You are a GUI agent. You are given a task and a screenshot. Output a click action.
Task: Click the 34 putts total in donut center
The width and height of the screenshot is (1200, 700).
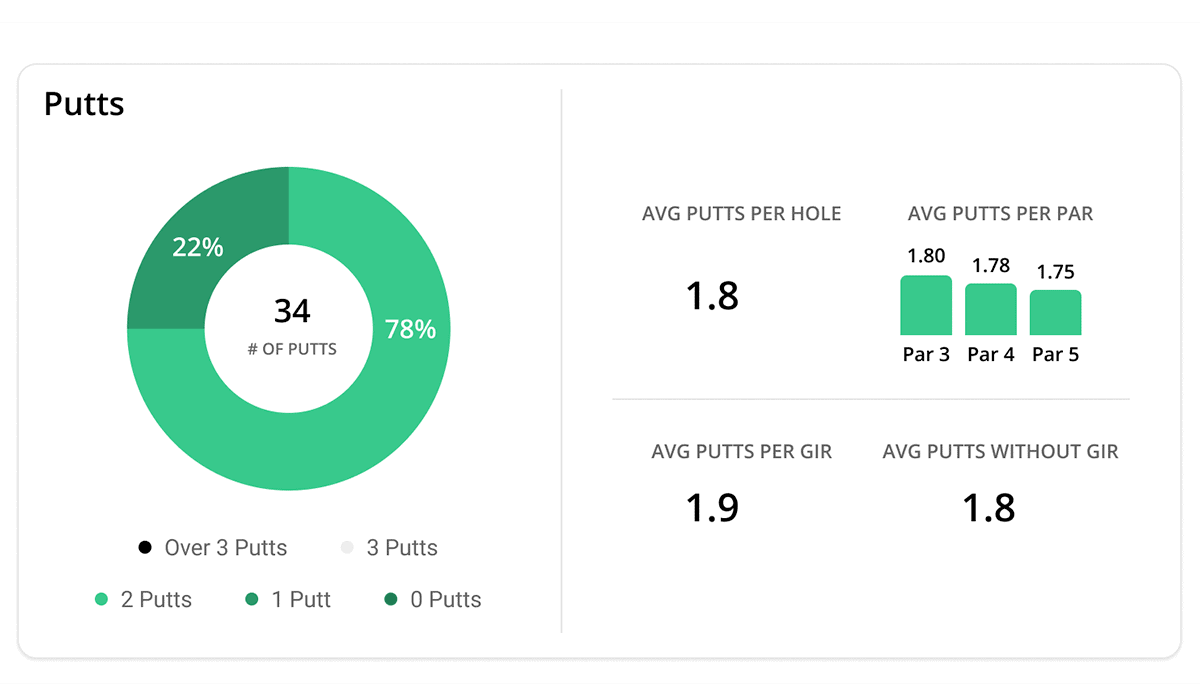pyautogui.click(x=292, y=312)
